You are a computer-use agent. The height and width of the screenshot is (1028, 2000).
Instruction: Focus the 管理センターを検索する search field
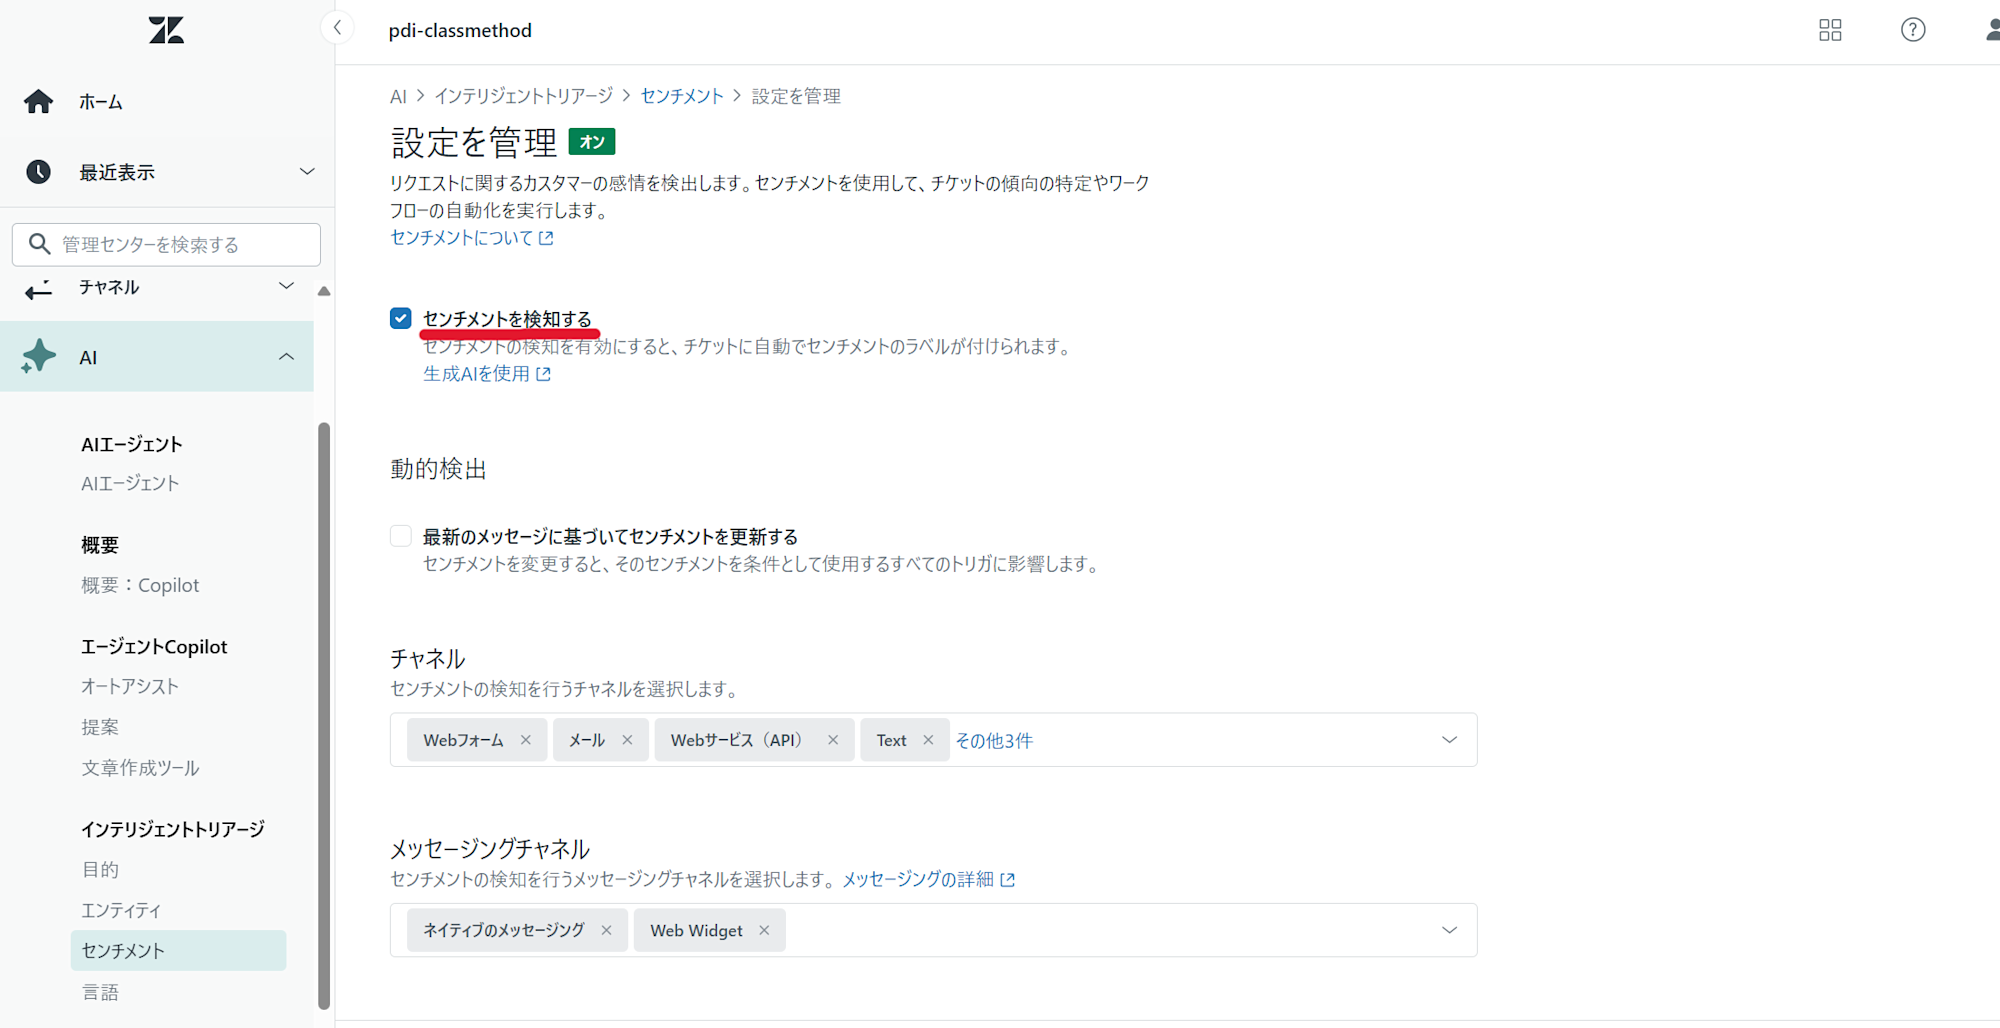(x=166, y=244)
